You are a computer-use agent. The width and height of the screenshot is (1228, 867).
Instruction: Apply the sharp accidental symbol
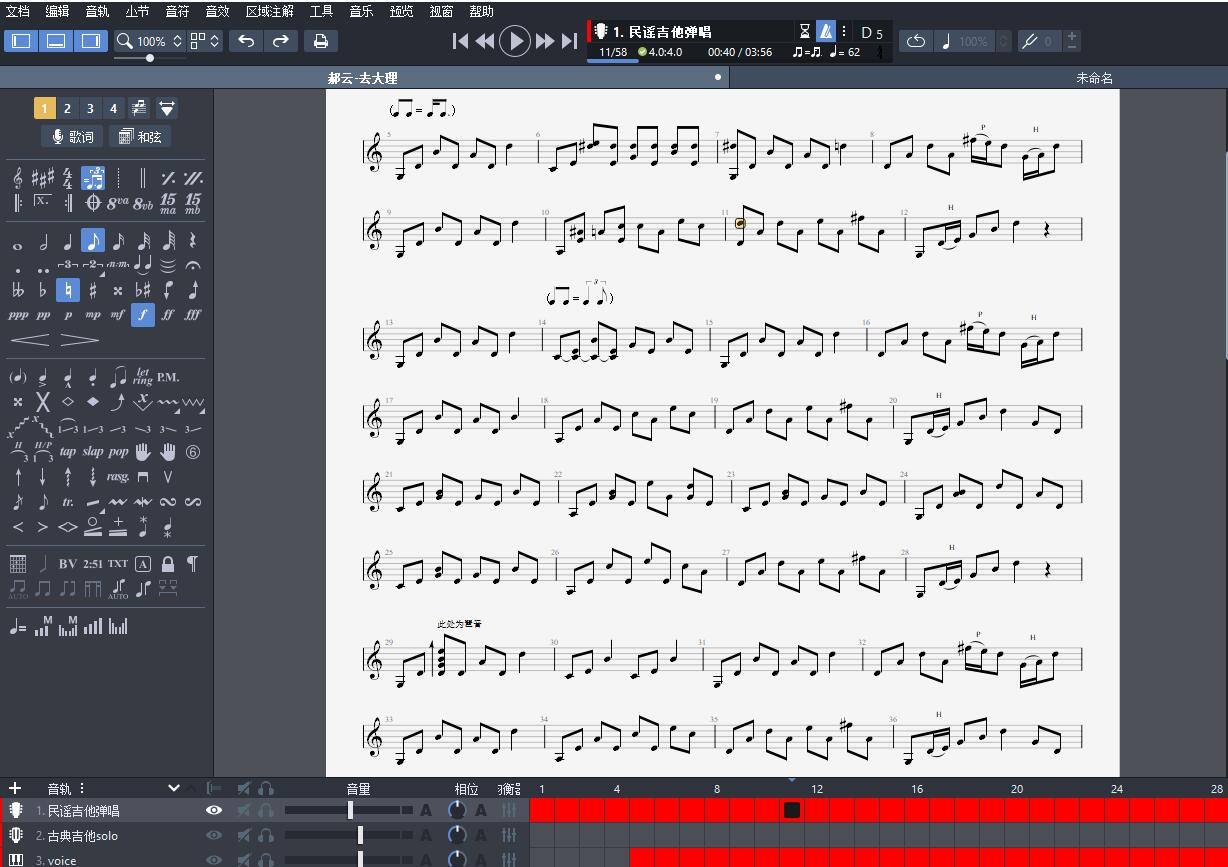click(92, 290)
